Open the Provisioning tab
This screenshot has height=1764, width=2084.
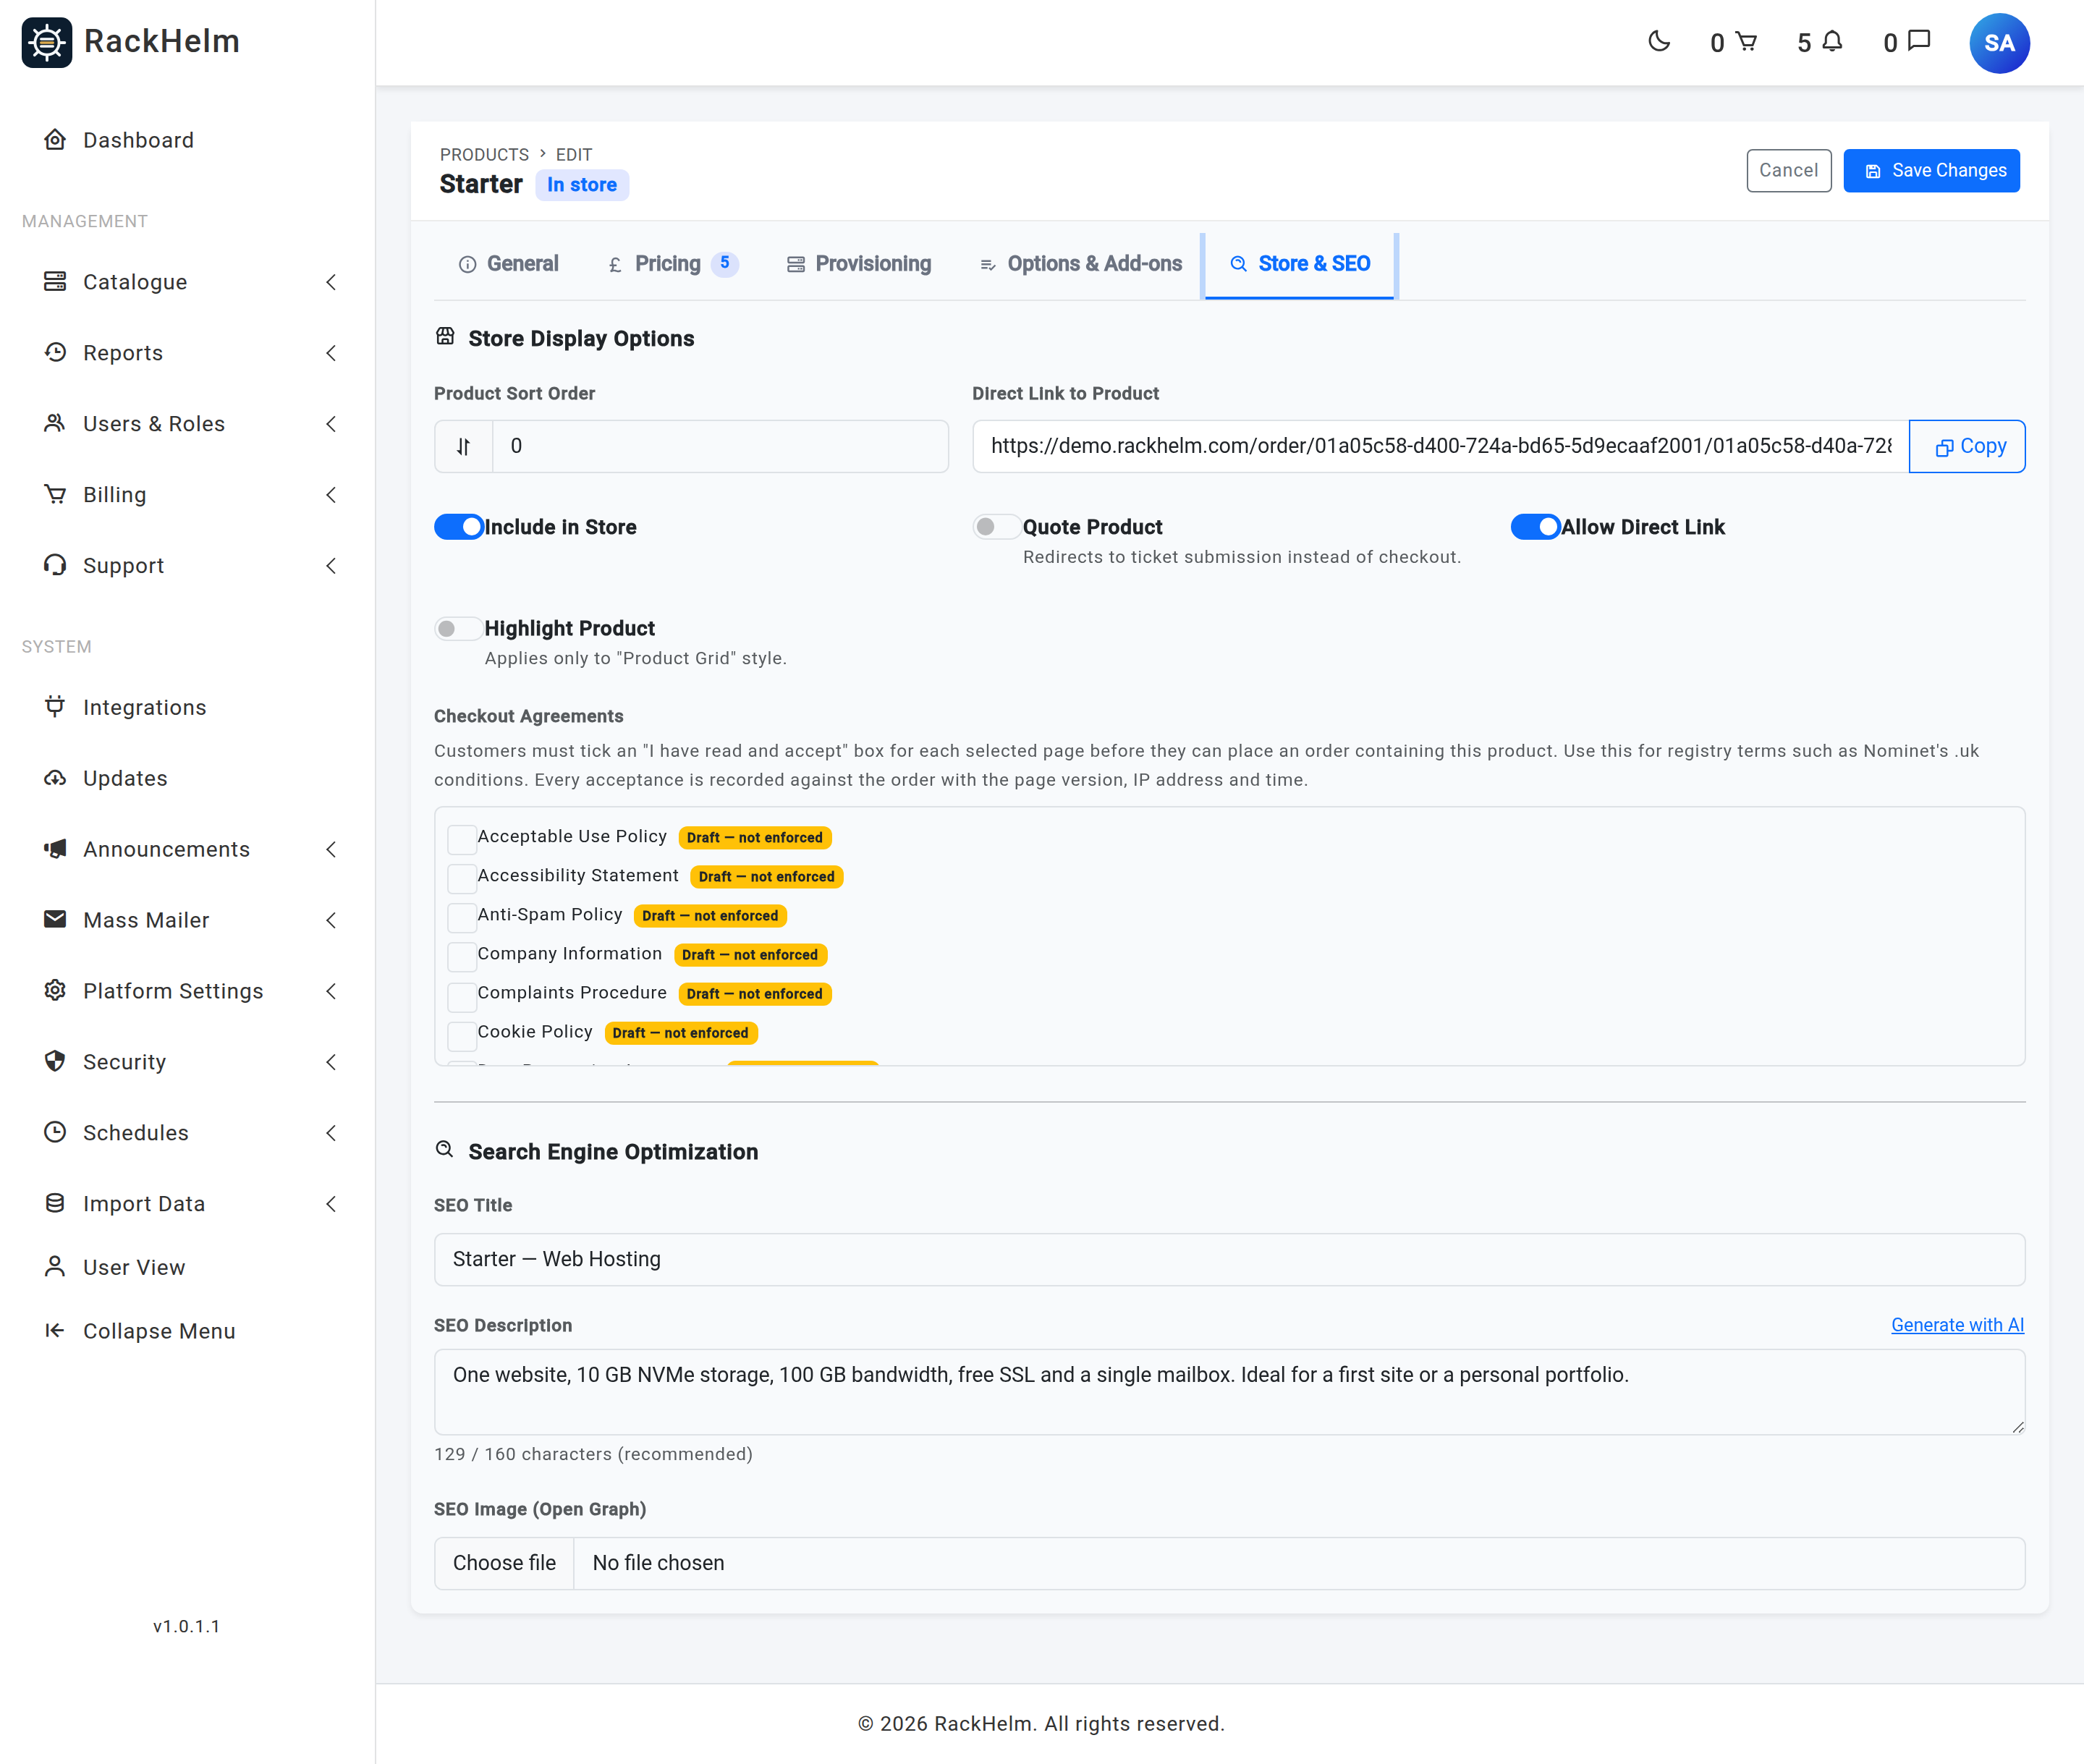pos(859,264)
